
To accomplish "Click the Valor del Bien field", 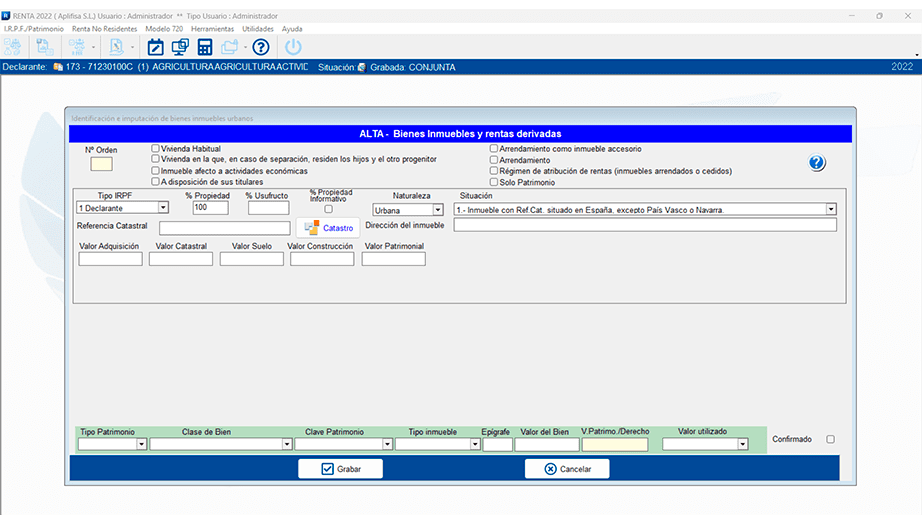I will [x=547, y=445].
